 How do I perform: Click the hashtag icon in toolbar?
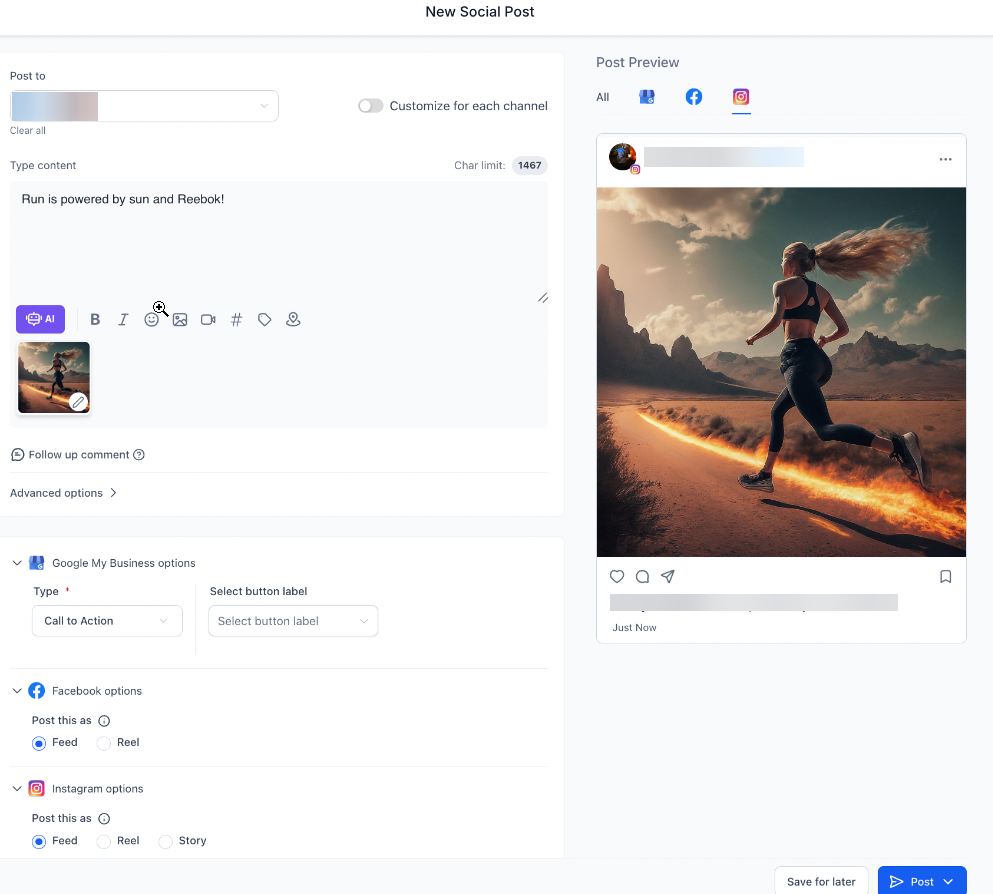point(237,320)
